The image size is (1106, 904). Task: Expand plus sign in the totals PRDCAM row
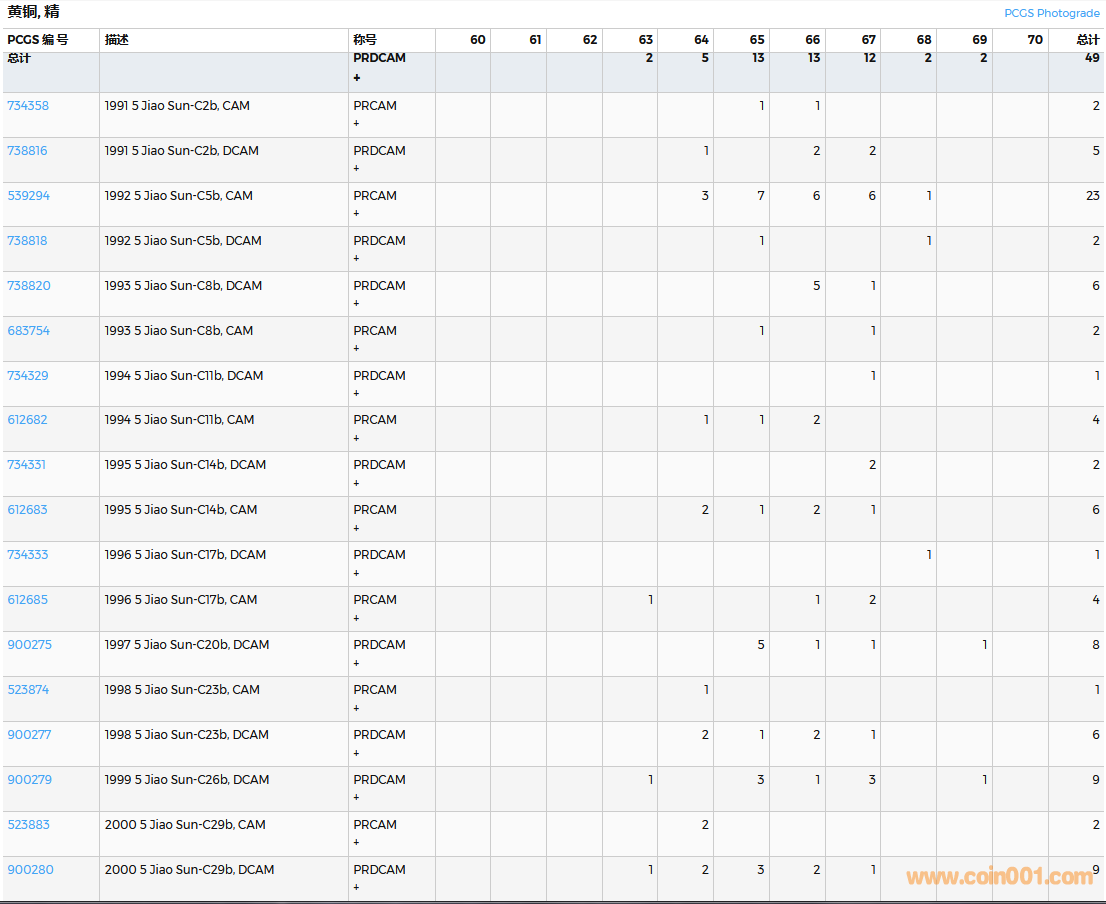(x=357, y=78)
